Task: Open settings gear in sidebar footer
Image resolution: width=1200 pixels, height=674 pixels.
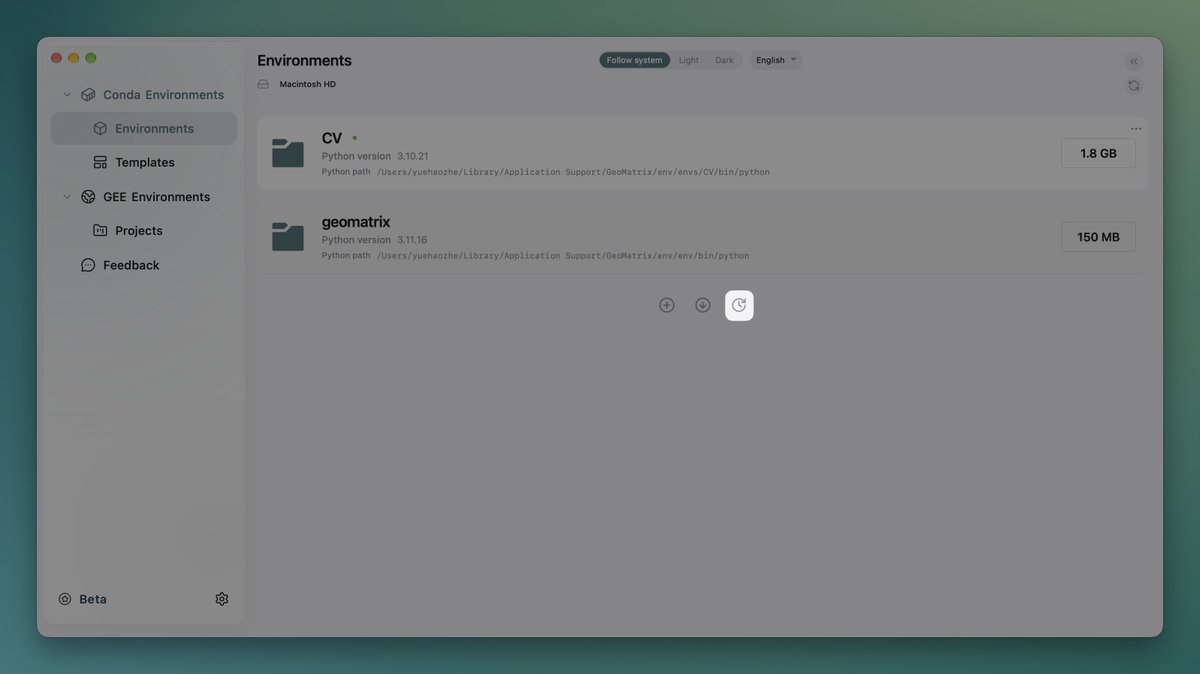Action: coord(222,599)
